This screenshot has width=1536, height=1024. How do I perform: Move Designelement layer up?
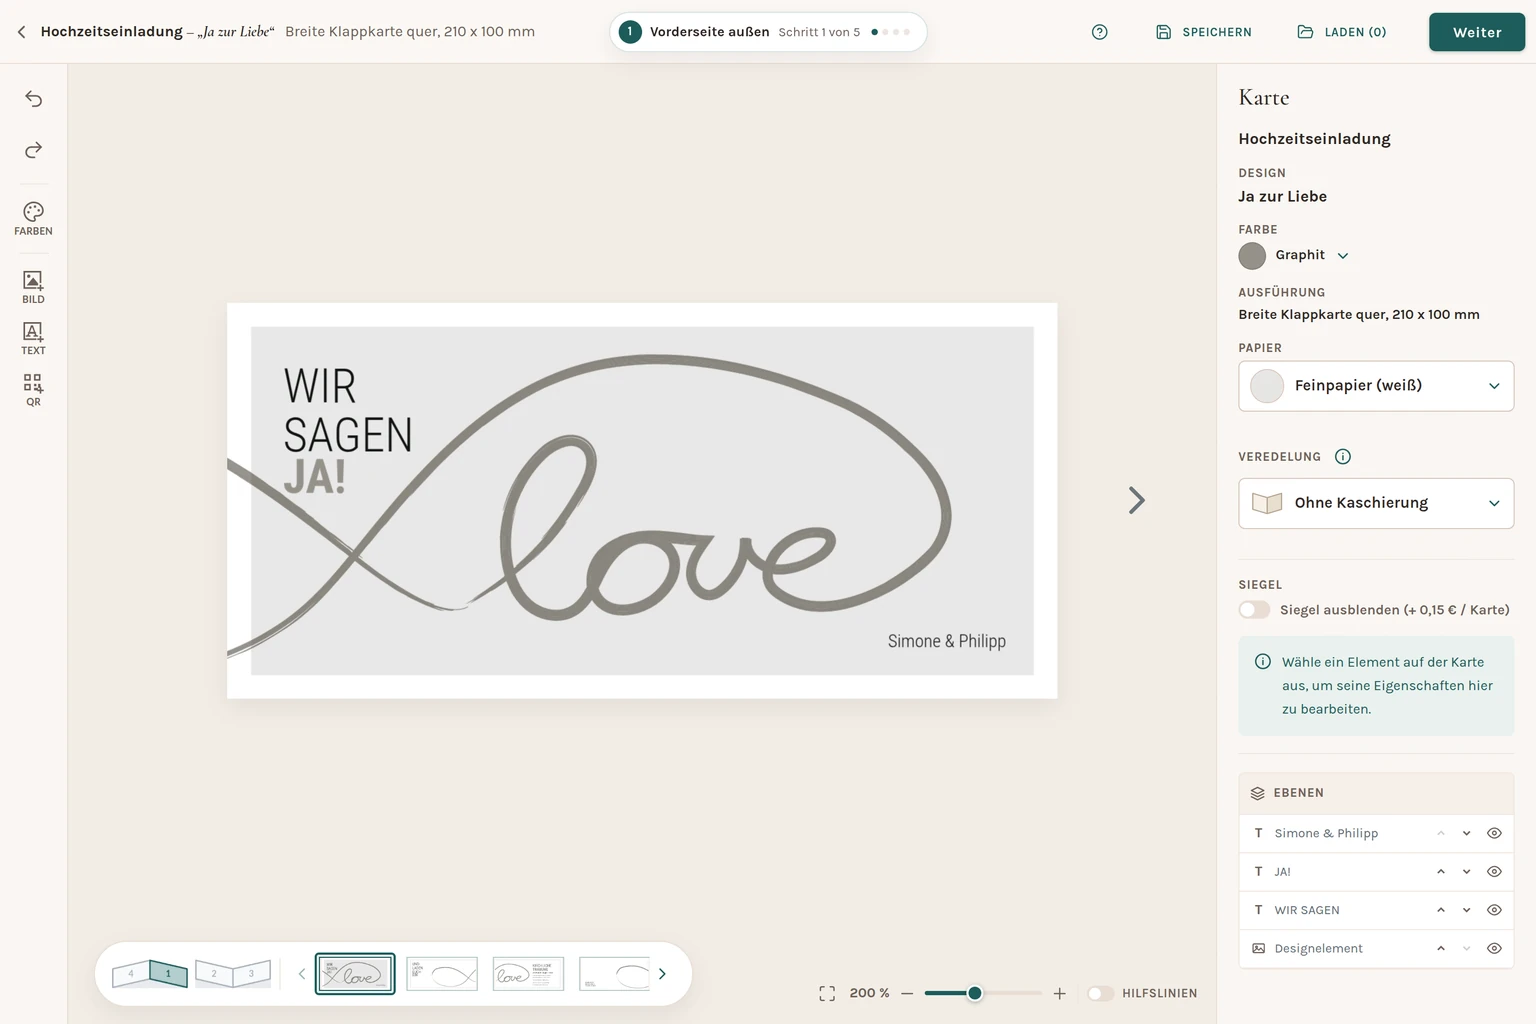[x=1441, y=948]
